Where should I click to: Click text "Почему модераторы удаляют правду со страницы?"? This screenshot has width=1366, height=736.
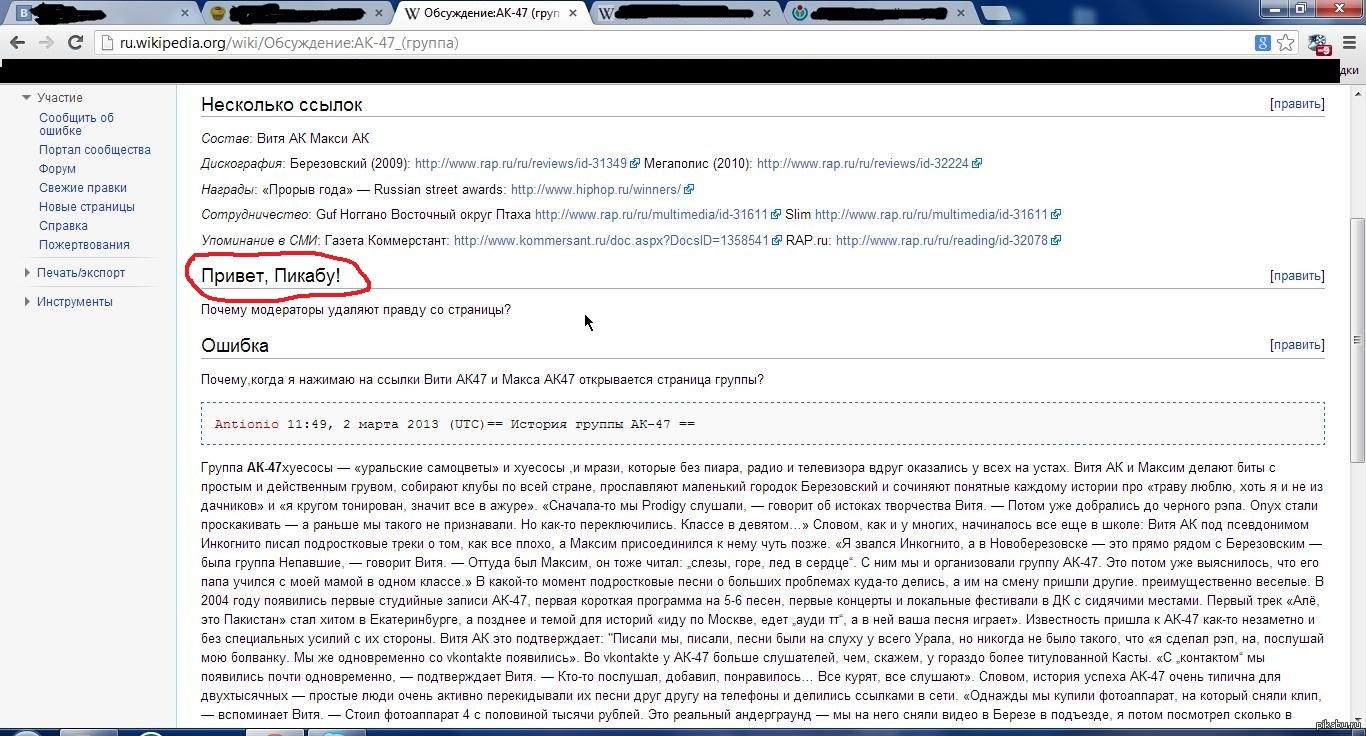(x=356, y=310)
